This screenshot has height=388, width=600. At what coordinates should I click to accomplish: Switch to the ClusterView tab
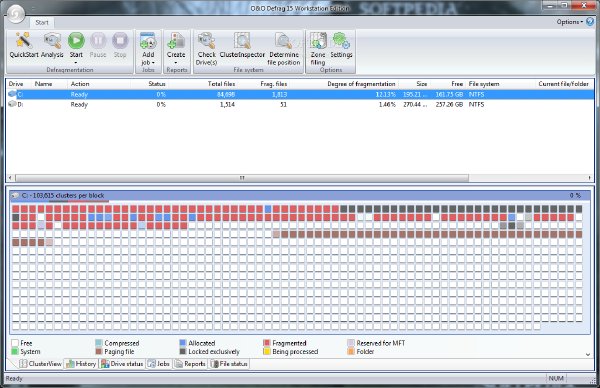click(x=41, y=364)
